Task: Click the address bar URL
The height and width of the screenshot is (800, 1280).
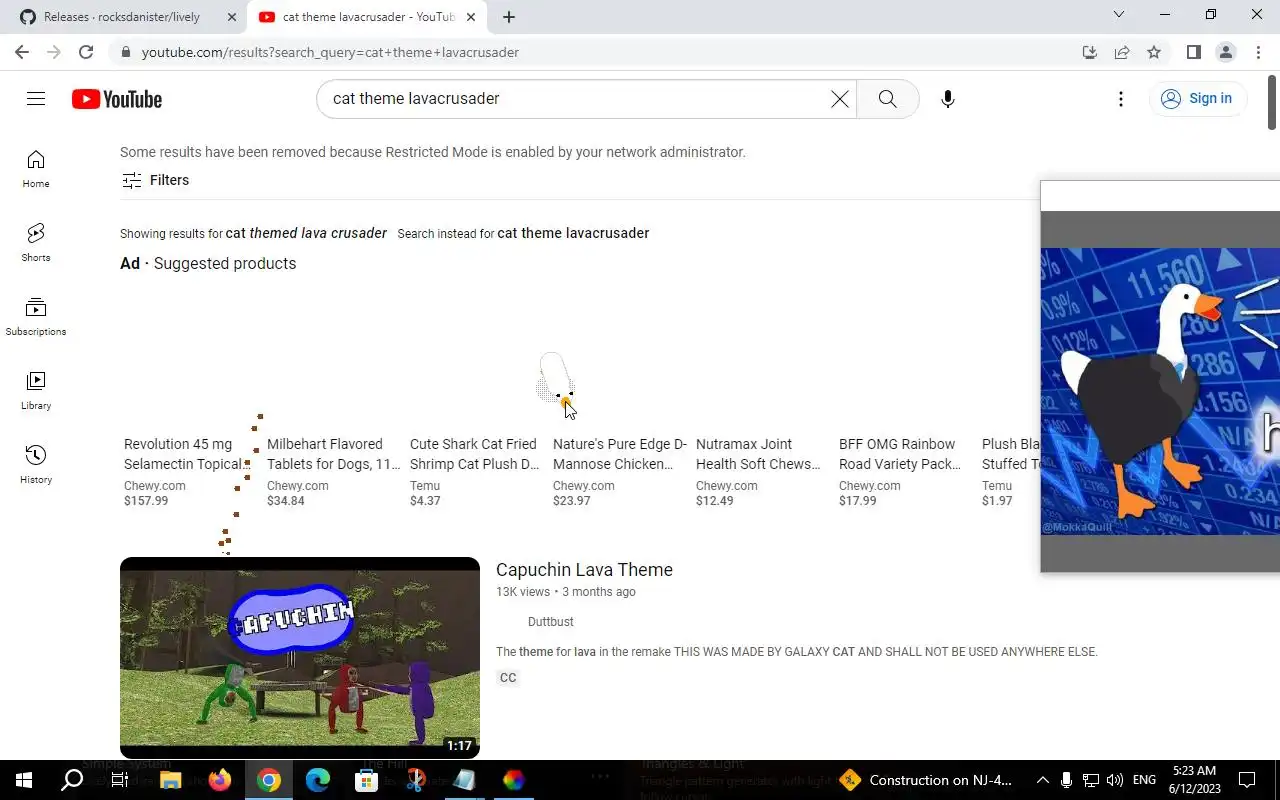Action: coord(330,52)
